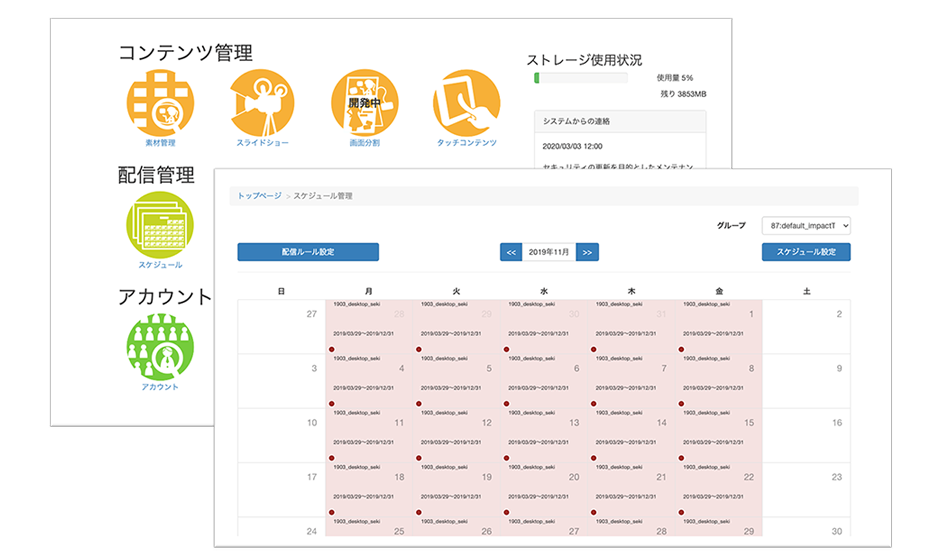
Task: Click the red dot on November 11
Action: pos(332,458)
